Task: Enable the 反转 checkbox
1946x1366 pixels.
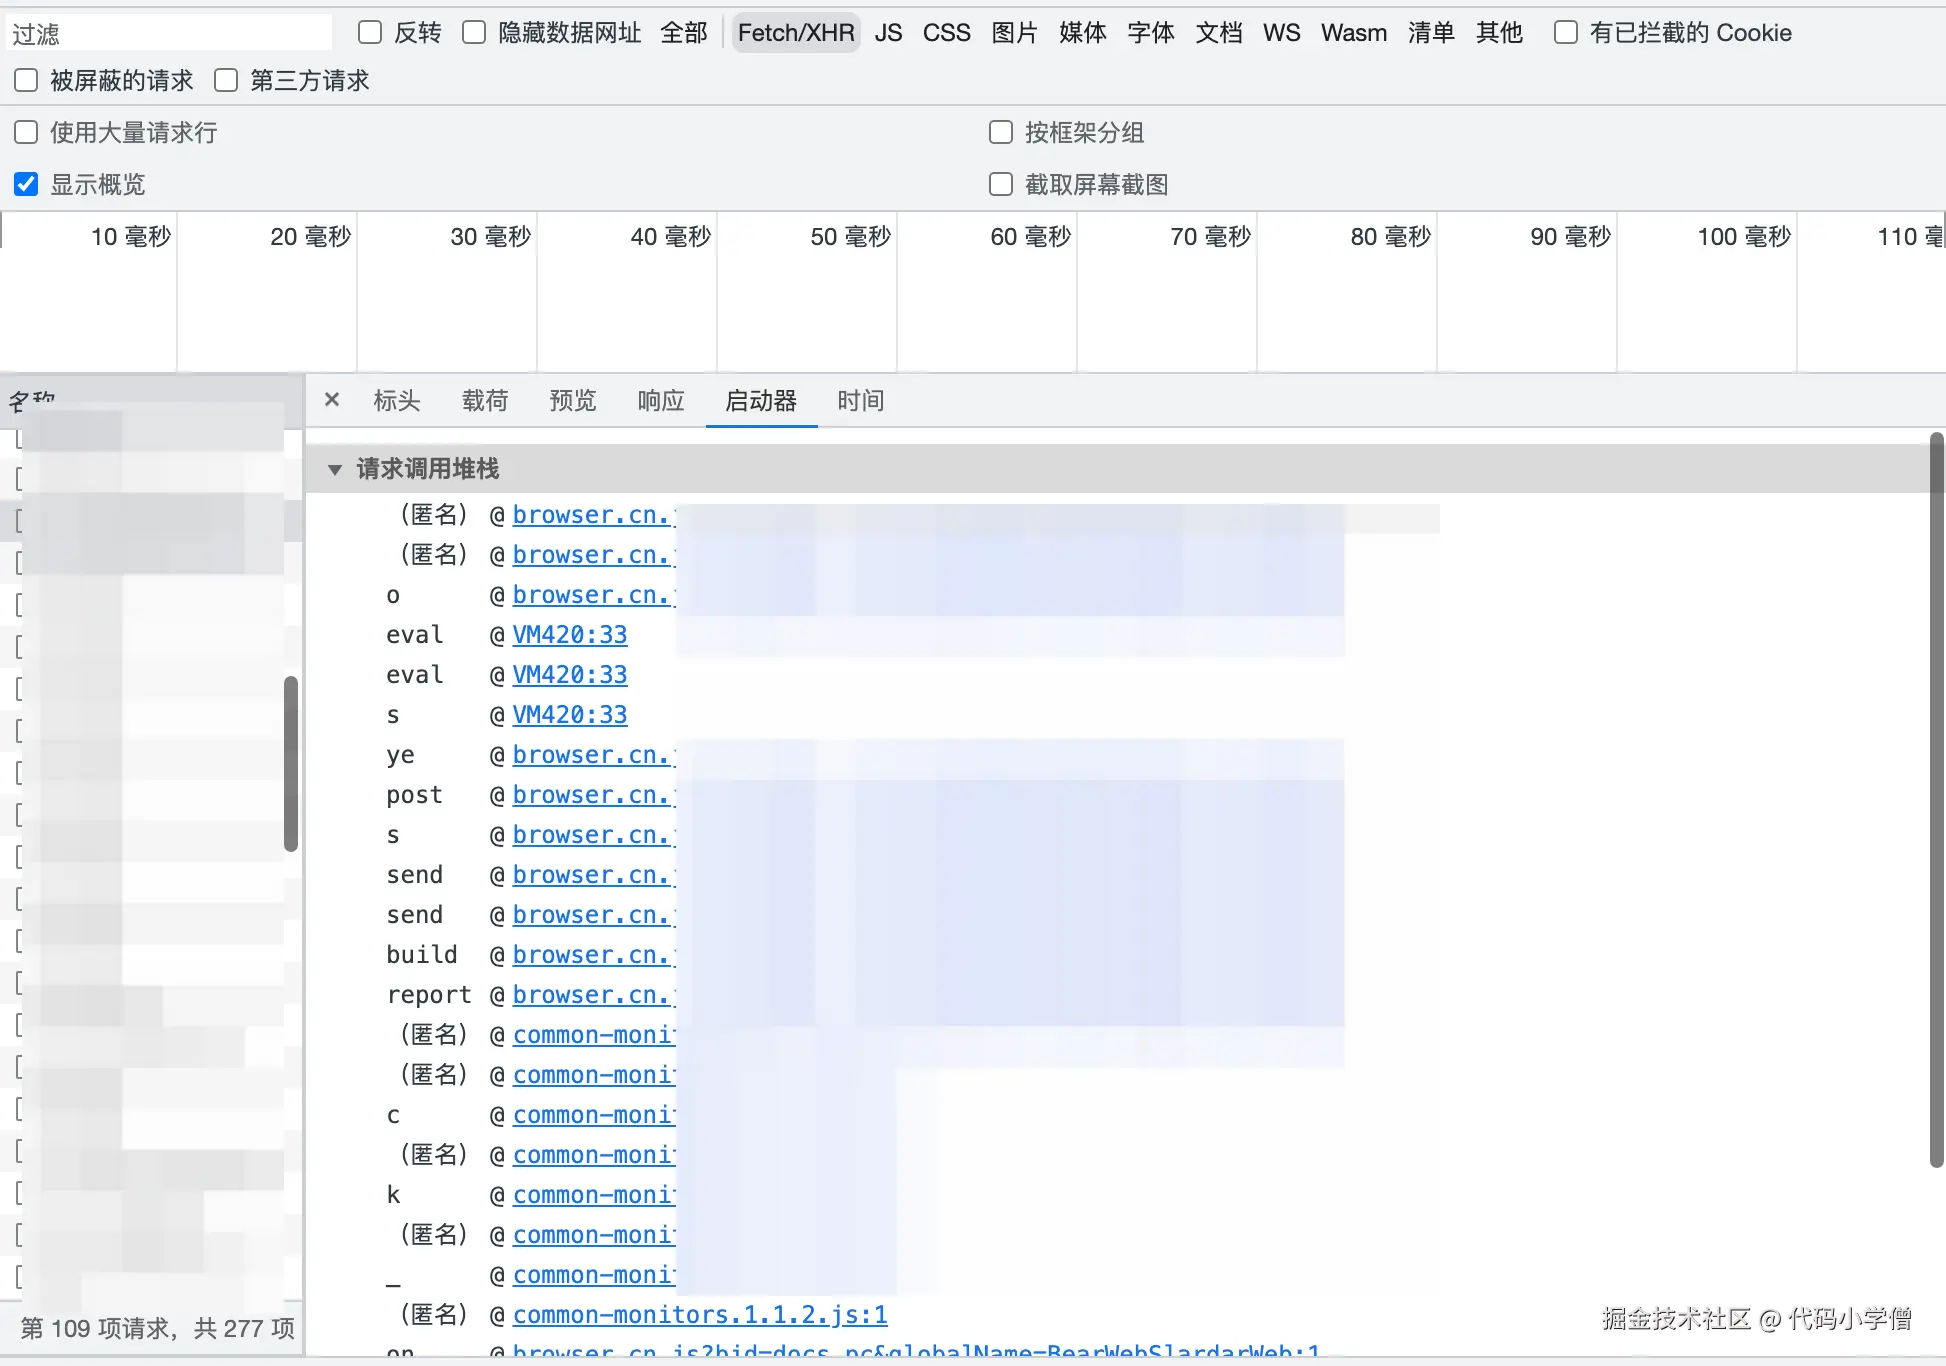Action: (x=370, y=33)
